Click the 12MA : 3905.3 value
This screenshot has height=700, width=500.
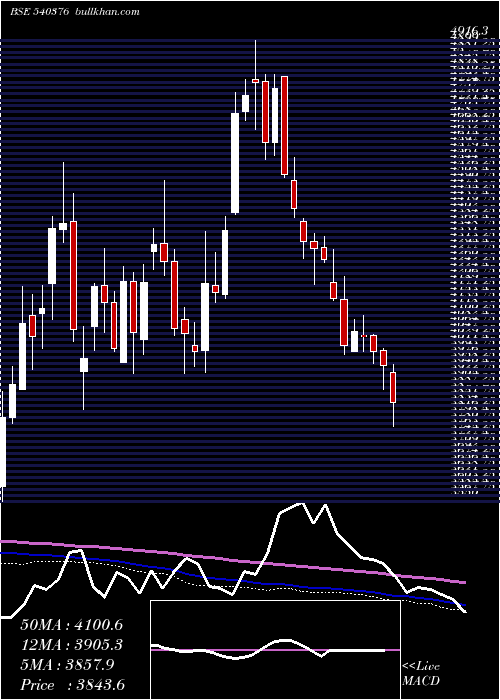71,645
